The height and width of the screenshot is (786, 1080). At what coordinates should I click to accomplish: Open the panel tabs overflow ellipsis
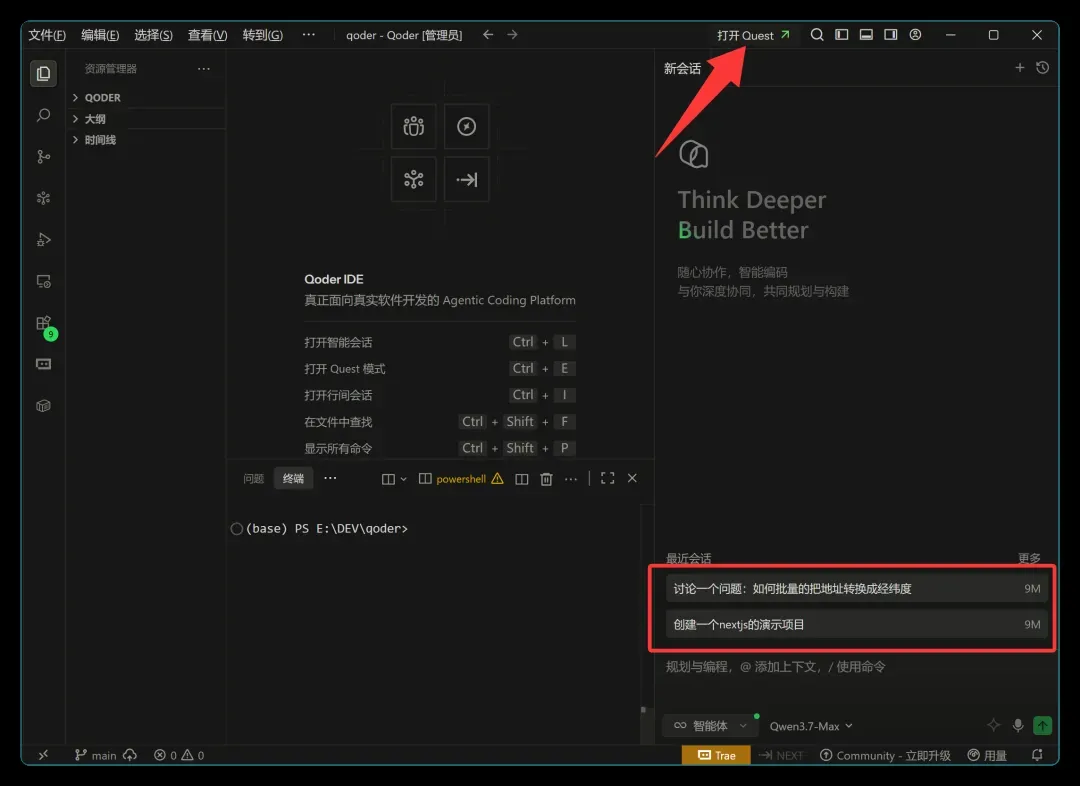coord(331,478)
